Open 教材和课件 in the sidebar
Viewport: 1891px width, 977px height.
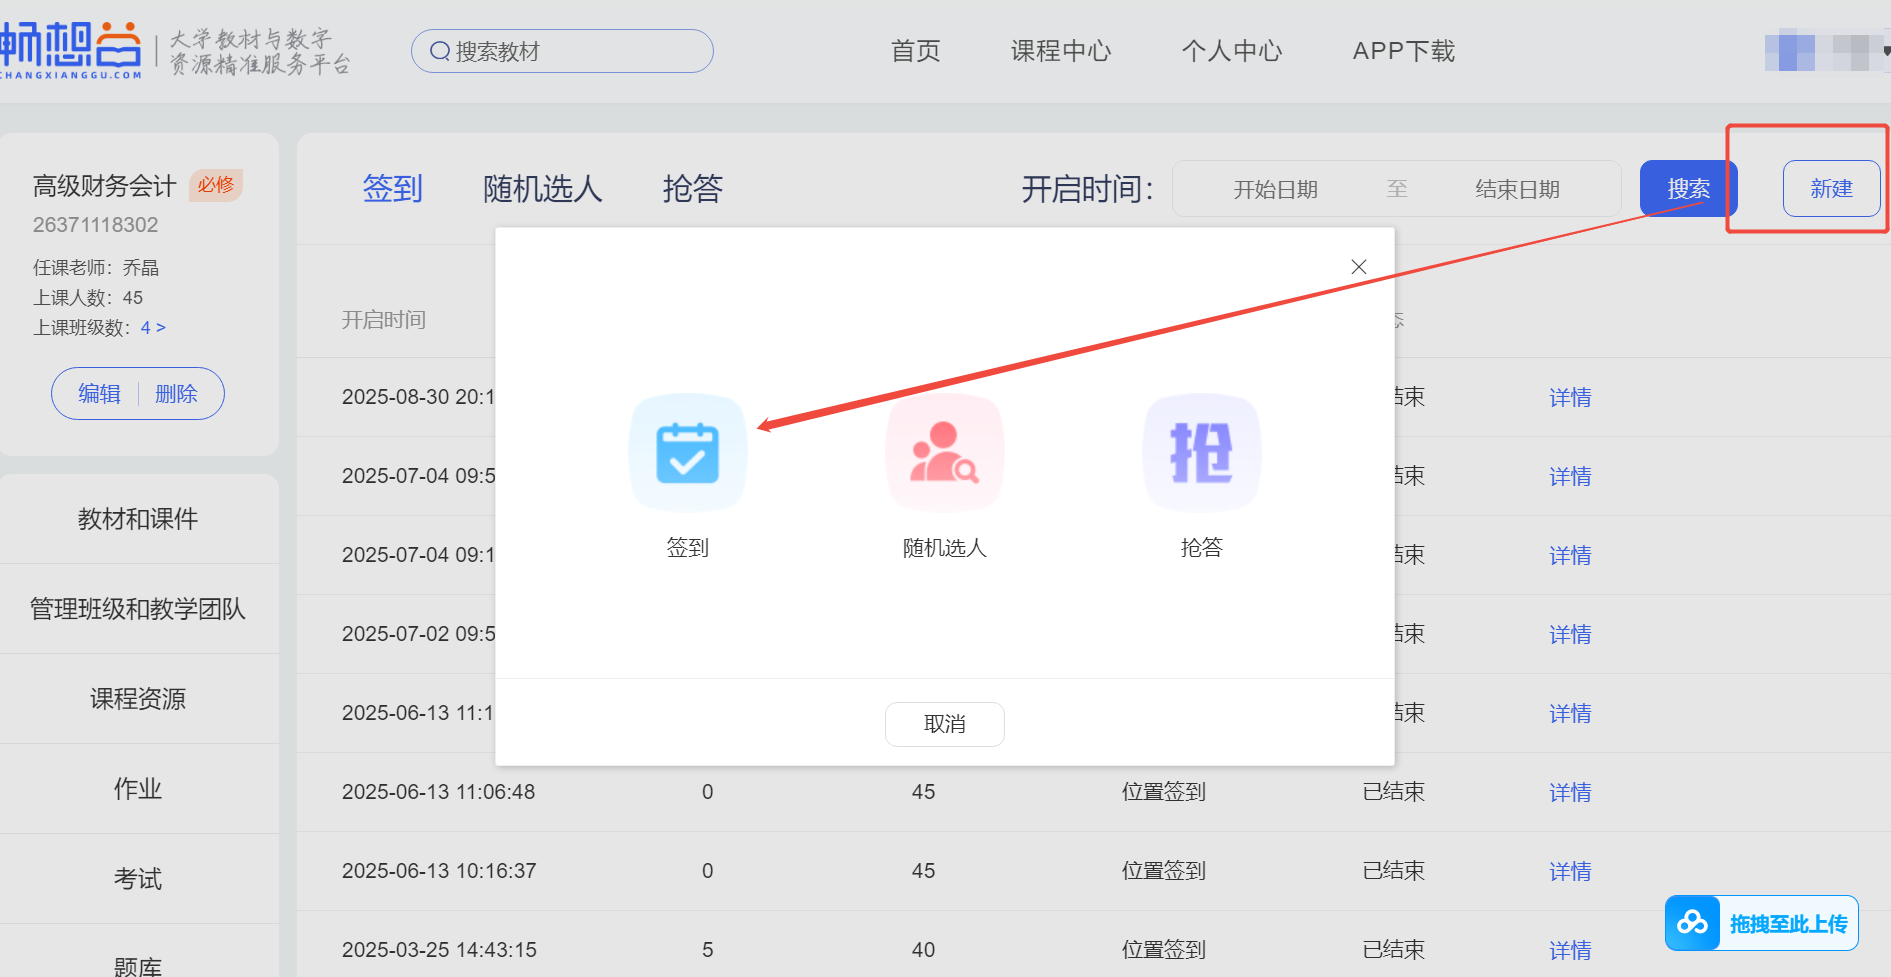[138, 519]
